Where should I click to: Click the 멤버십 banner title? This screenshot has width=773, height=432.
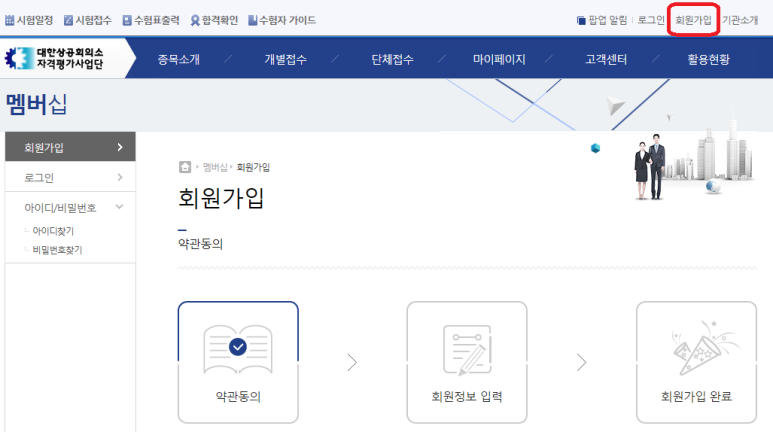pyautogui.click(x=36, y=104)
